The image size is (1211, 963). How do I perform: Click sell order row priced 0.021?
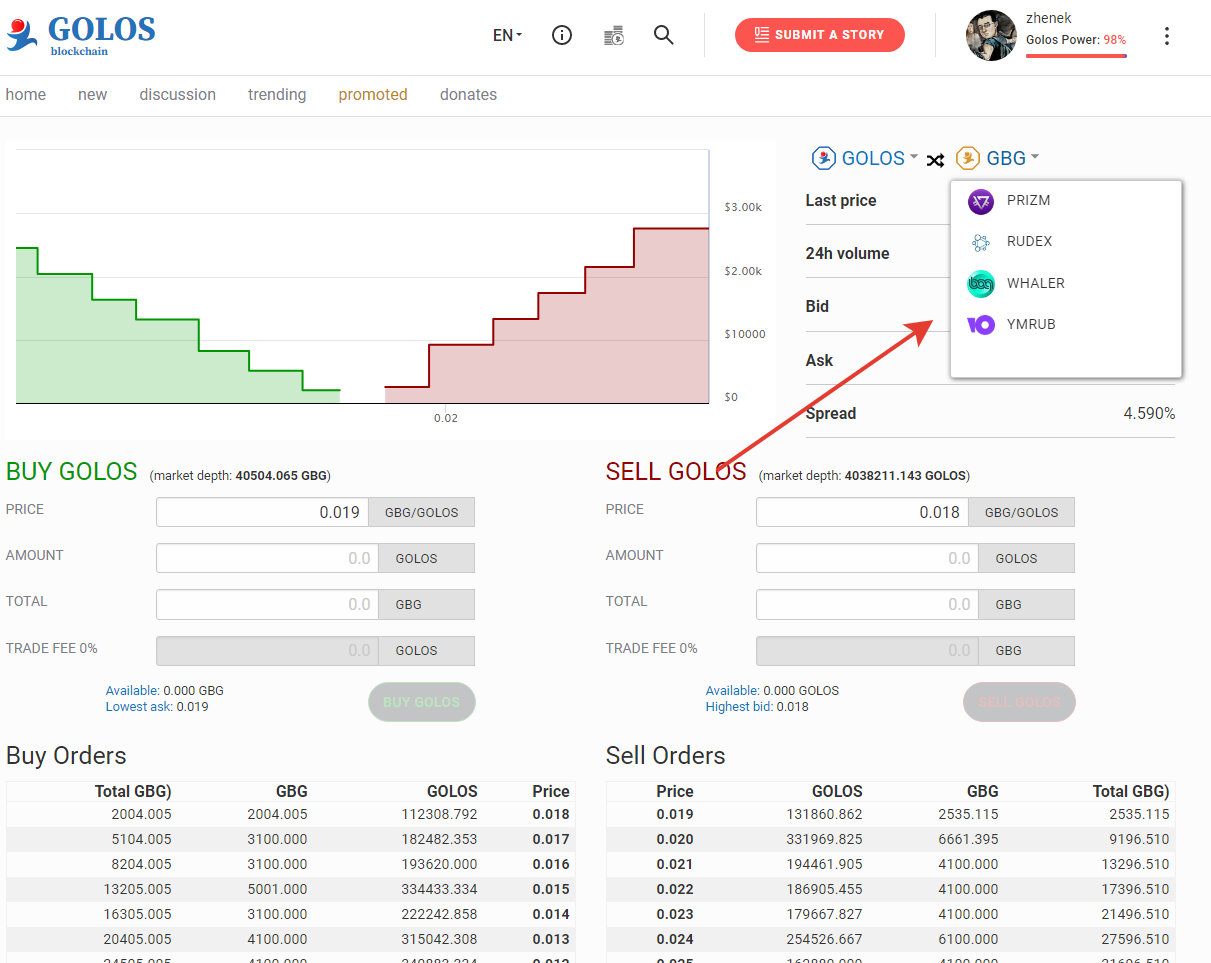890,864
